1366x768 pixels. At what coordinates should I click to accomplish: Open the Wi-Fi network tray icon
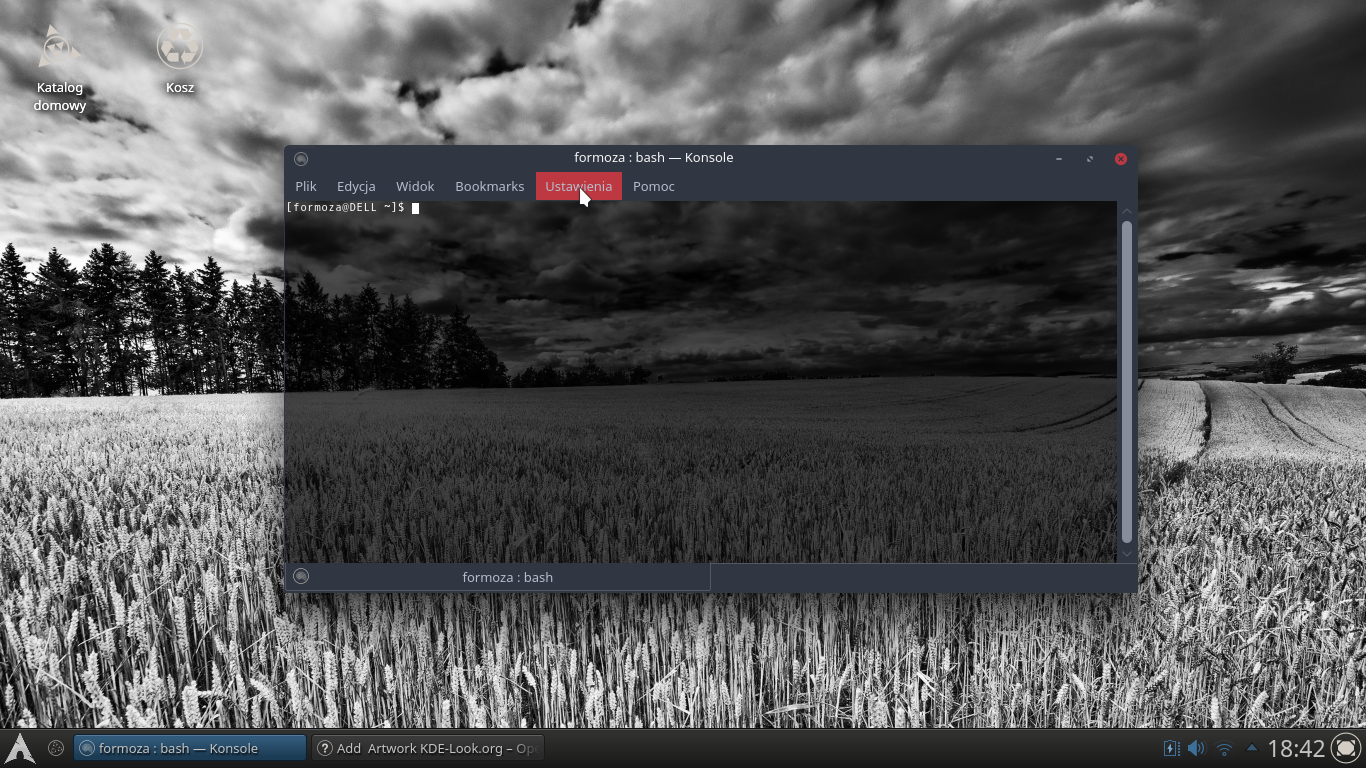click(x=1224, y=748)
